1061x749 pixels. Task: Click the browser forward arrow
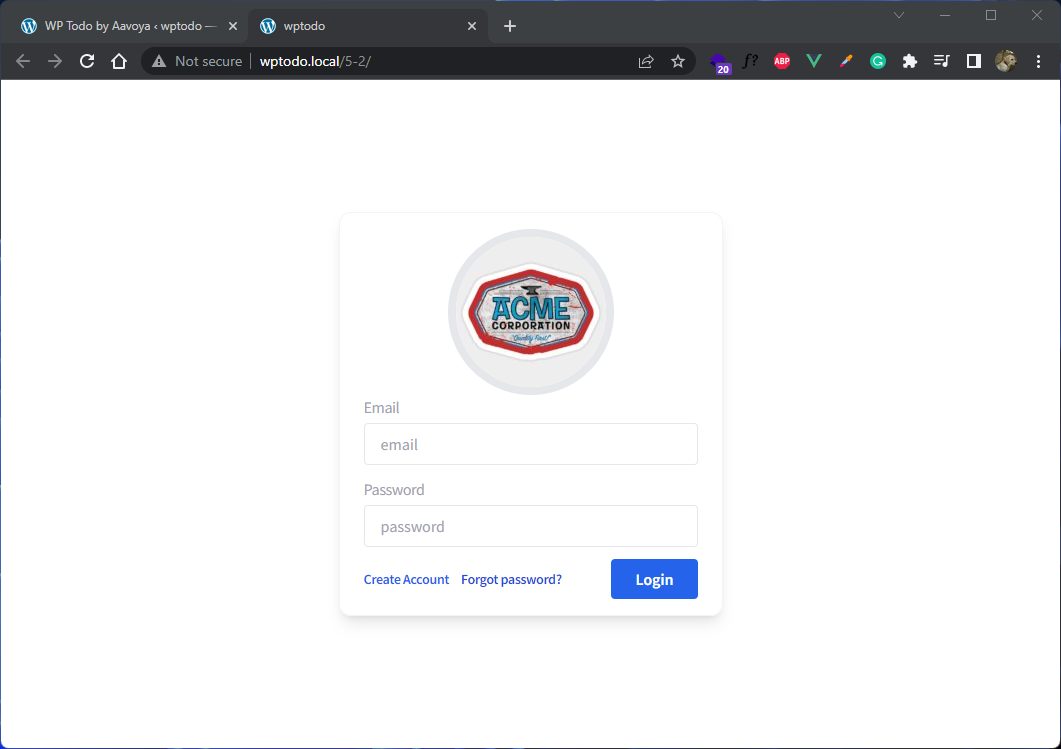(55, 62)
